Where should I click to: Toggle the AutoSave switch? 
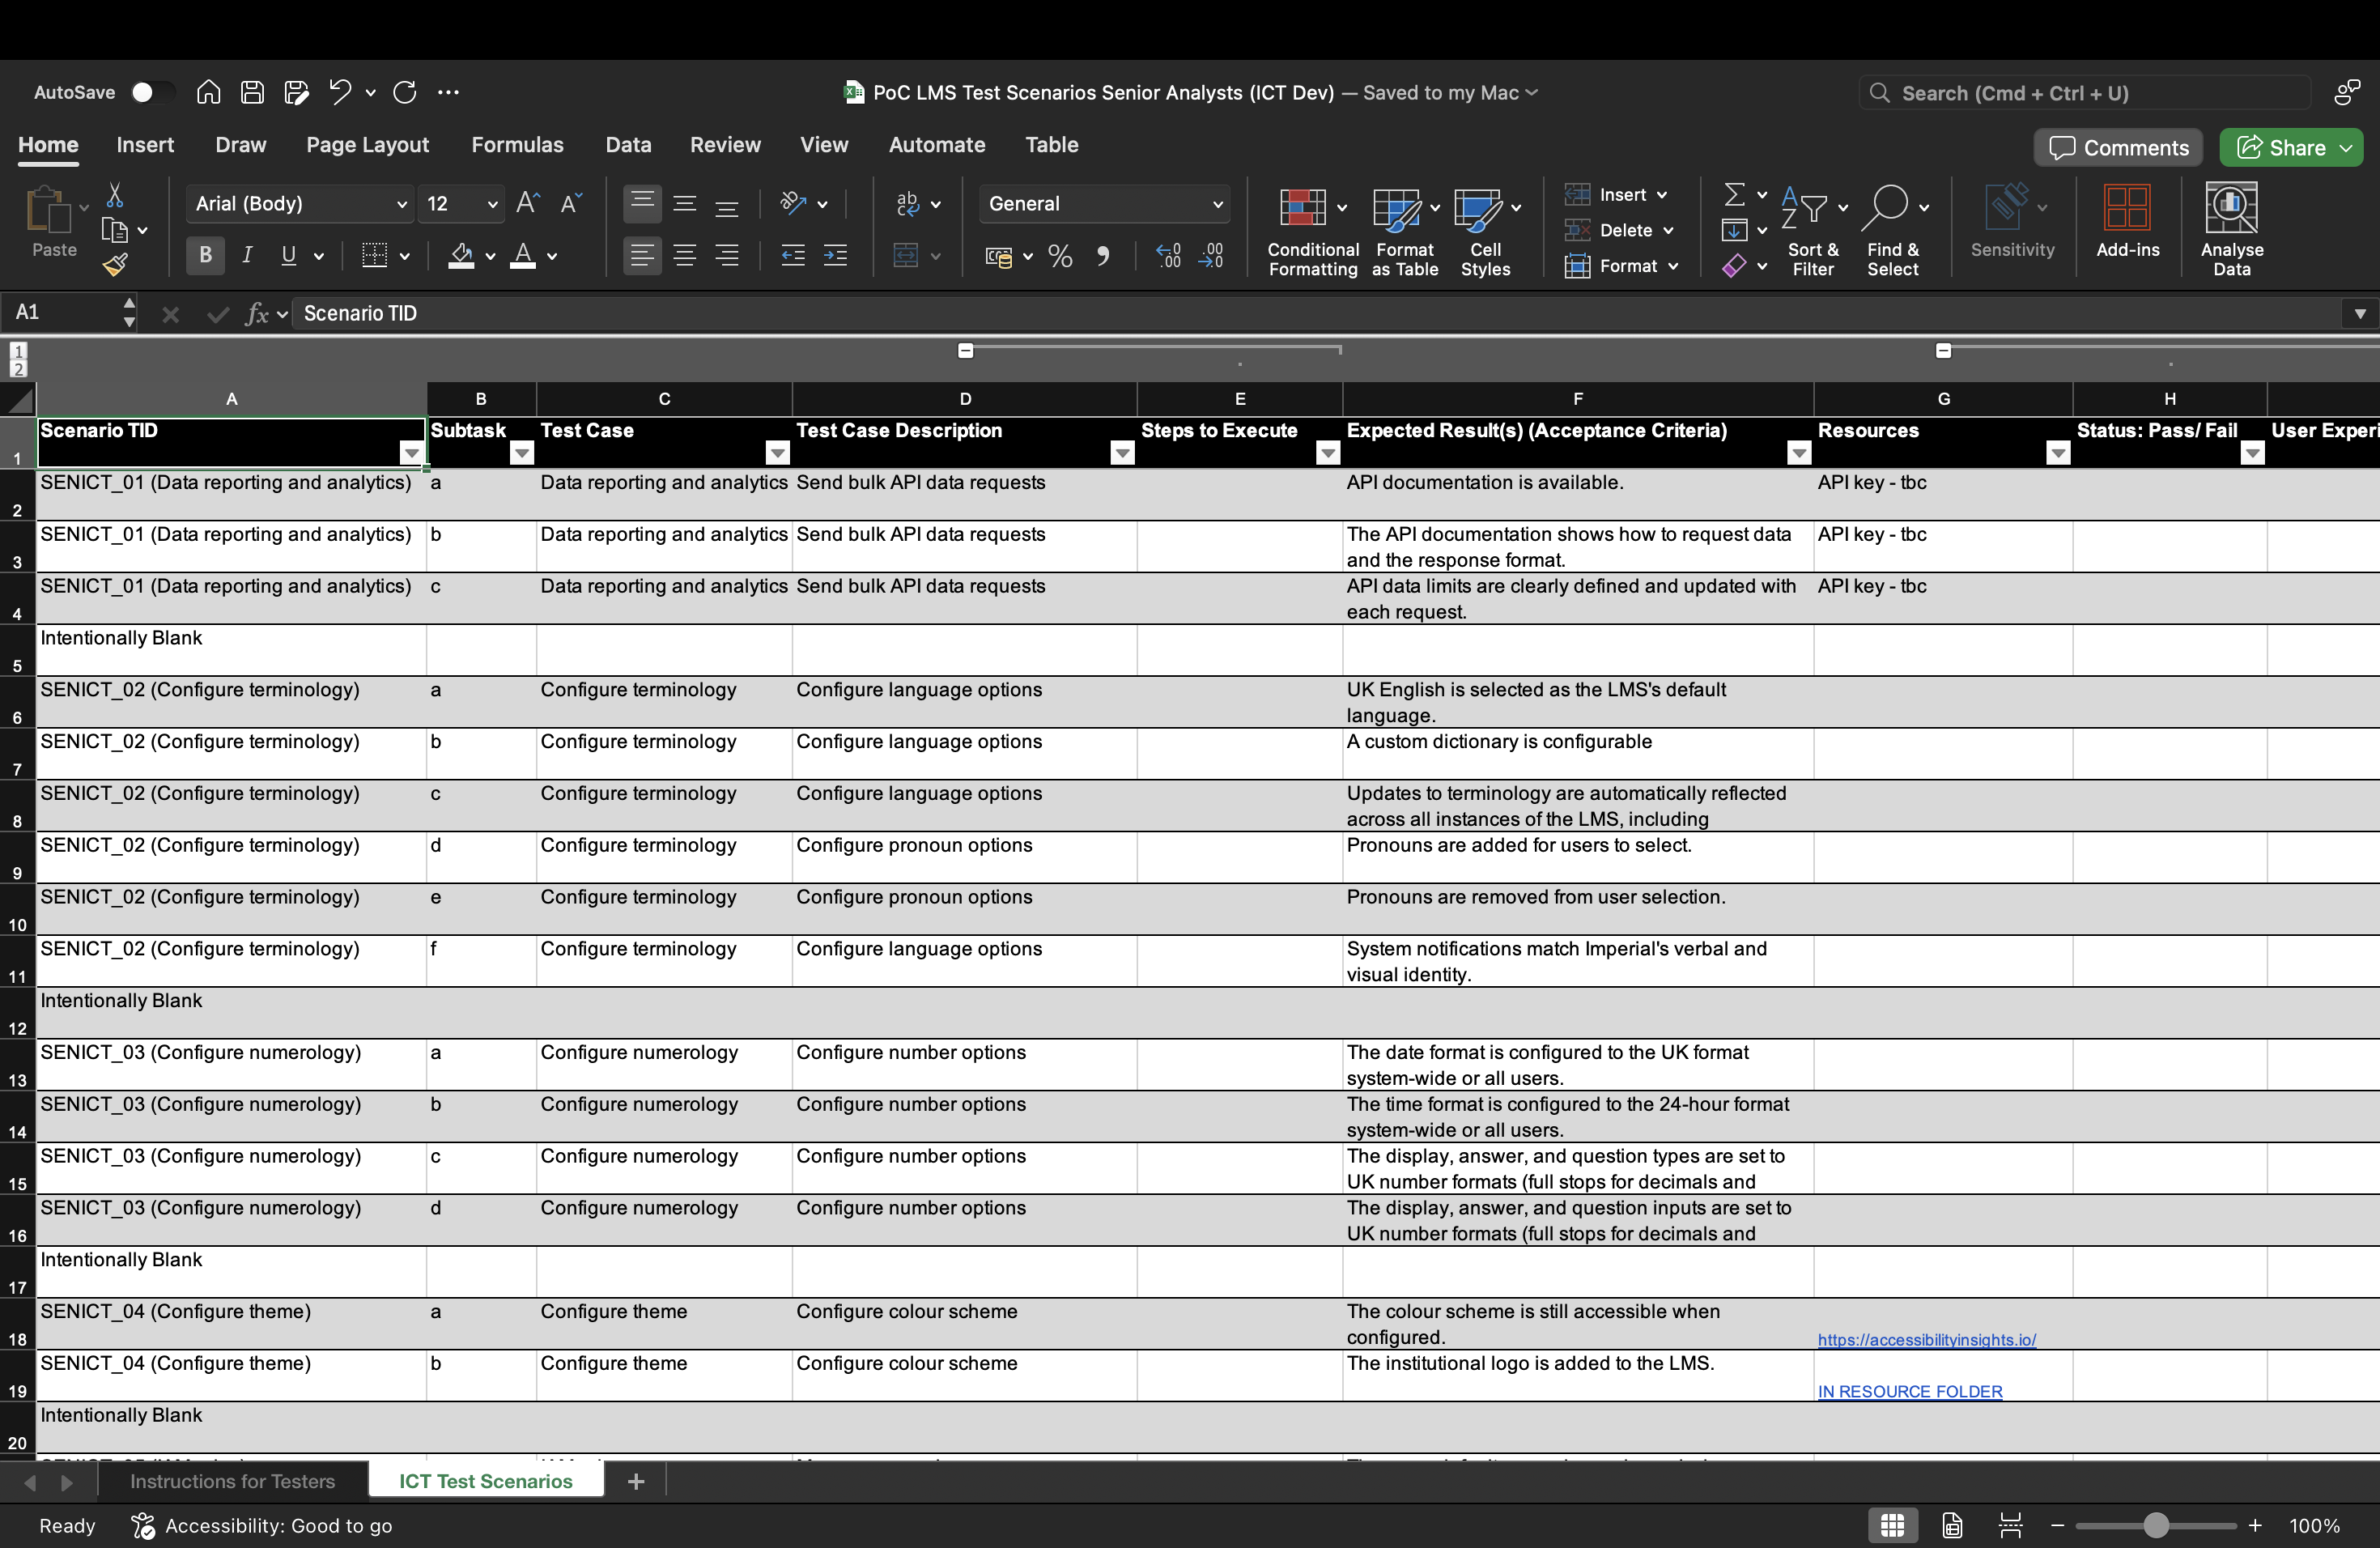[x=151, y=92]
